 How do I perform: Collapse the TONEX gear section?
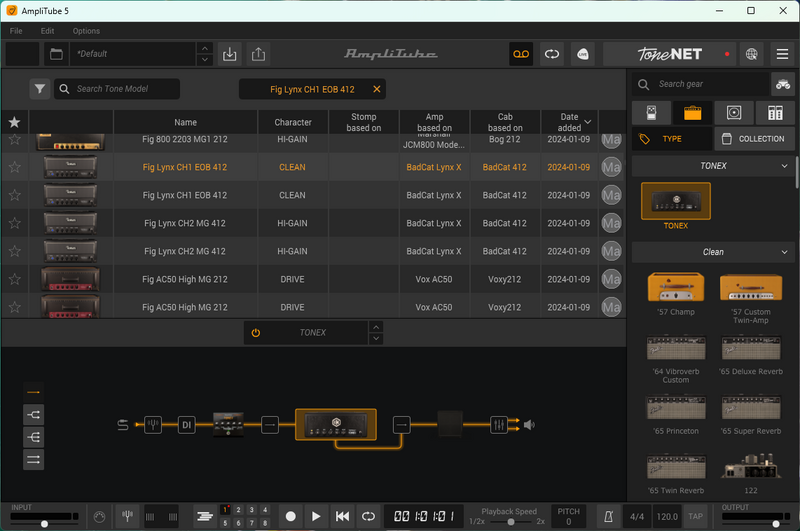coord(784,166)
